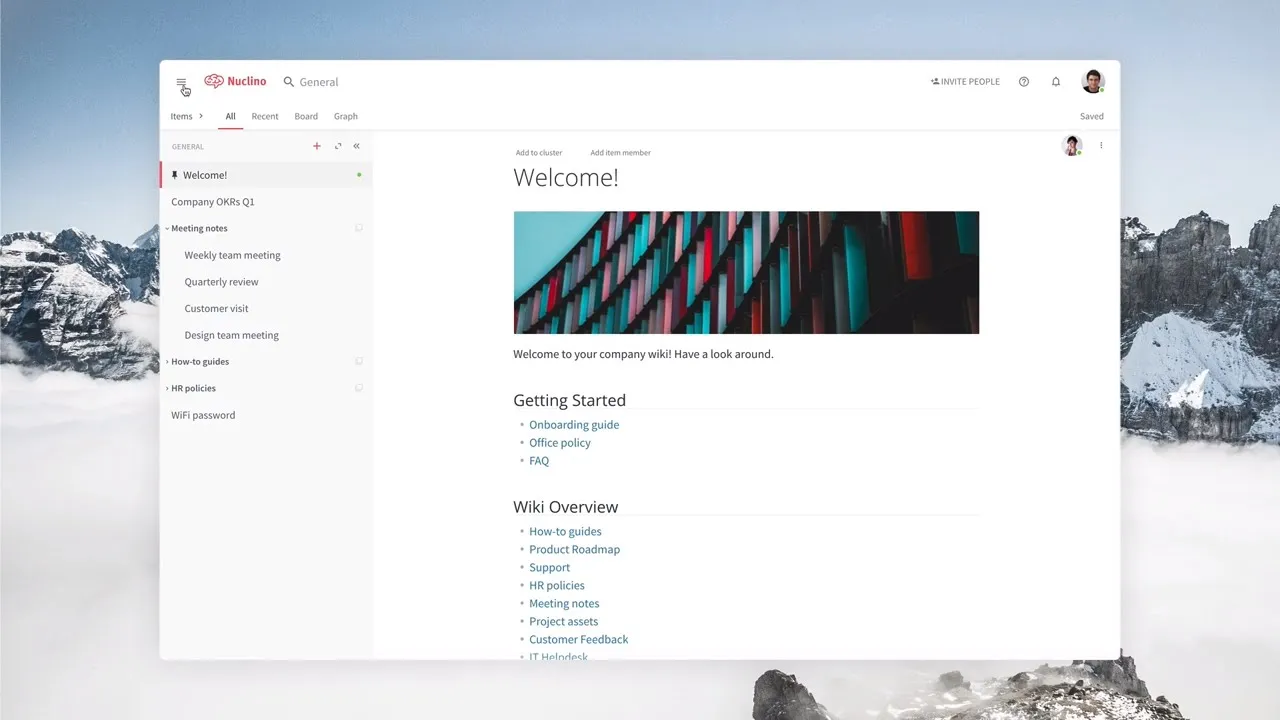Click the cluster icon next to HR policies
1280x720 pixels.
click(359, 388)
